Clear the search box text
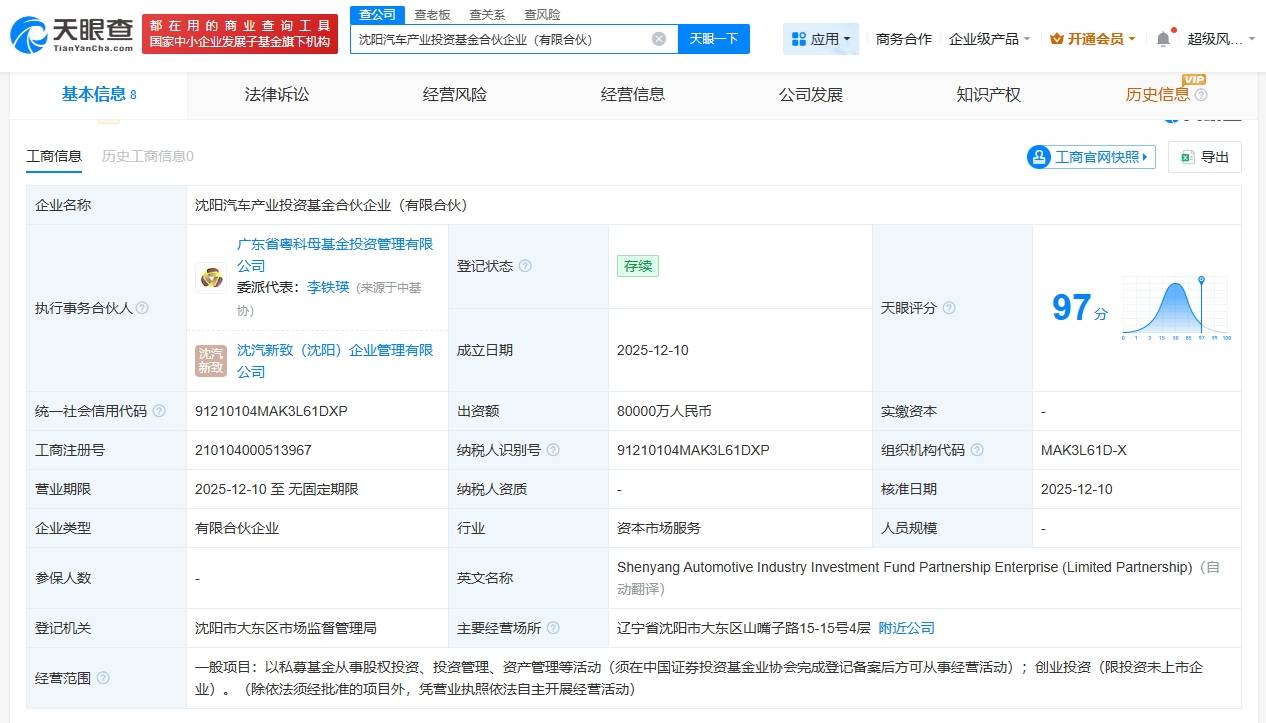 point(658,39)
